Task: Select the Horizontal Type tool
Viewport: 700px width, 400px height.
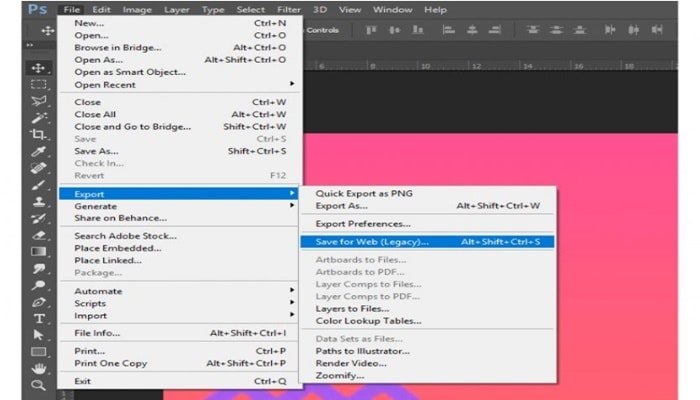Action: [38, 319]
